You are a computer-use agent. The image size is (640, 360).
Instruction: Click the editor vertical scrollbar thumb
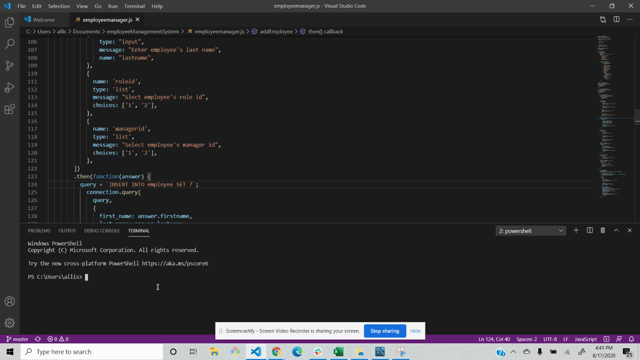[x=637, y=116]
